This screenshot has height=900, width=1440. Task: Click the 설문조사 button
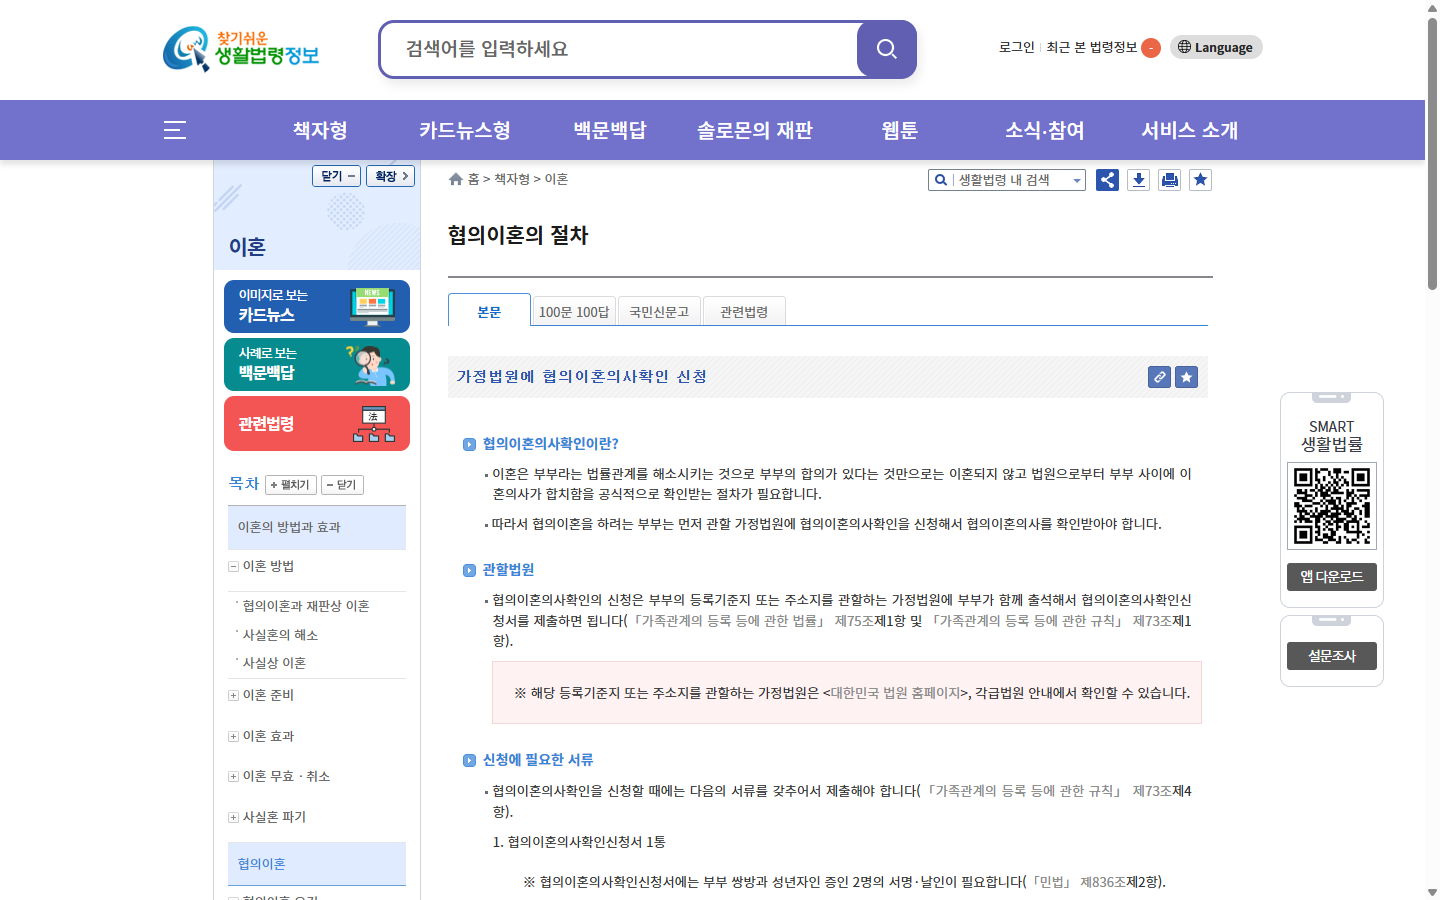click(x=1332, y=656)
